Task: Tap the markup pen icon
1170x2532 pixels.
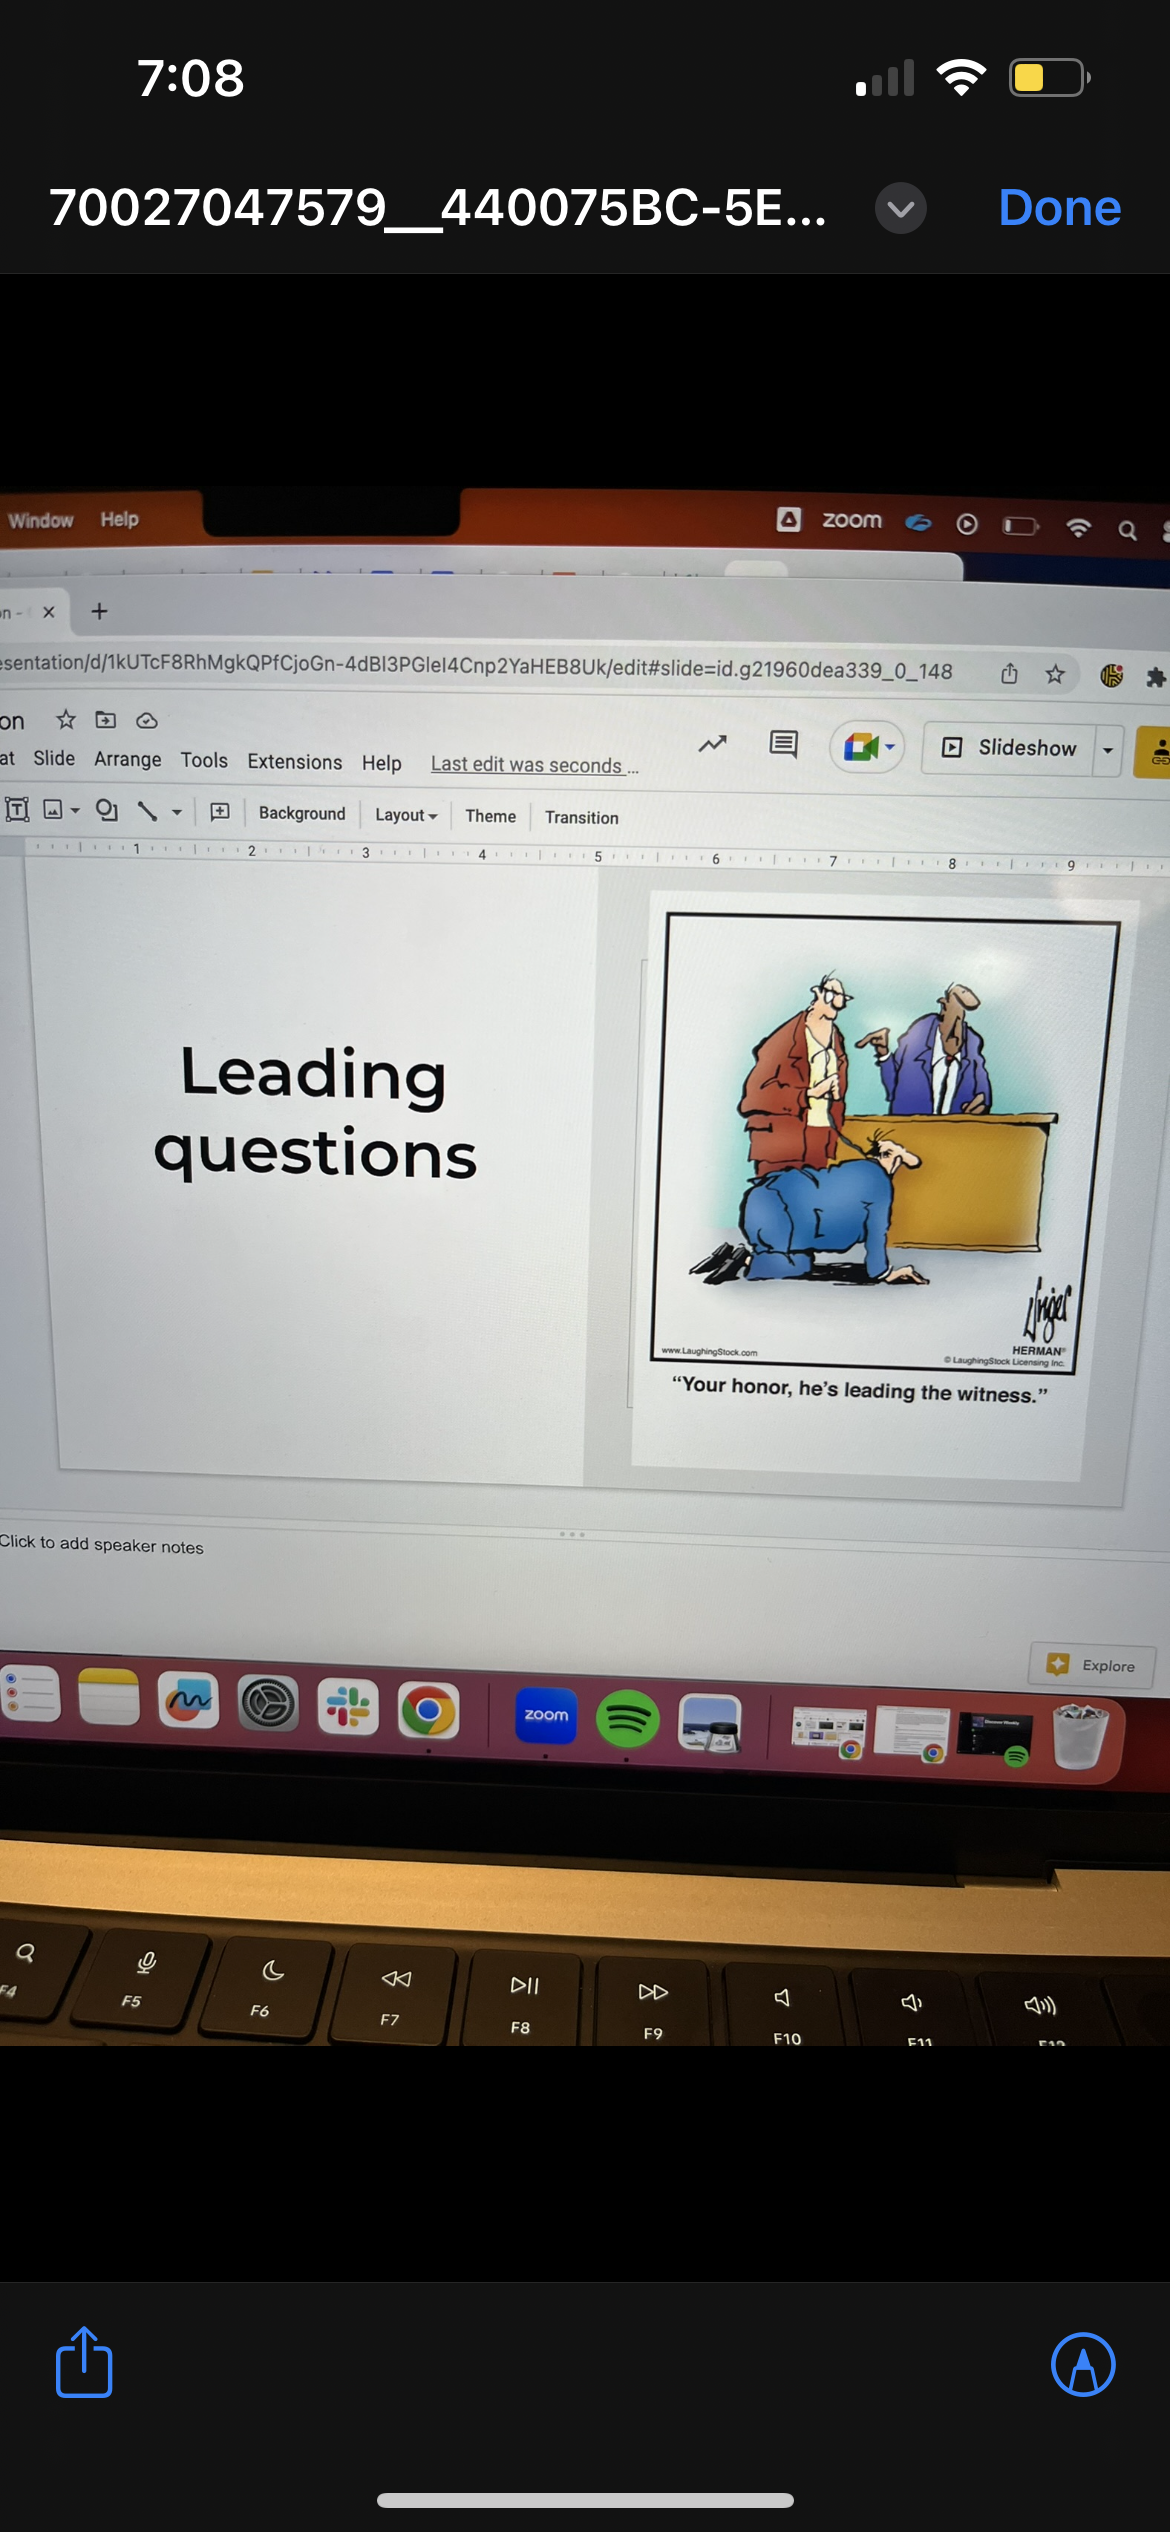Action: click(x=1083, y=2364)
